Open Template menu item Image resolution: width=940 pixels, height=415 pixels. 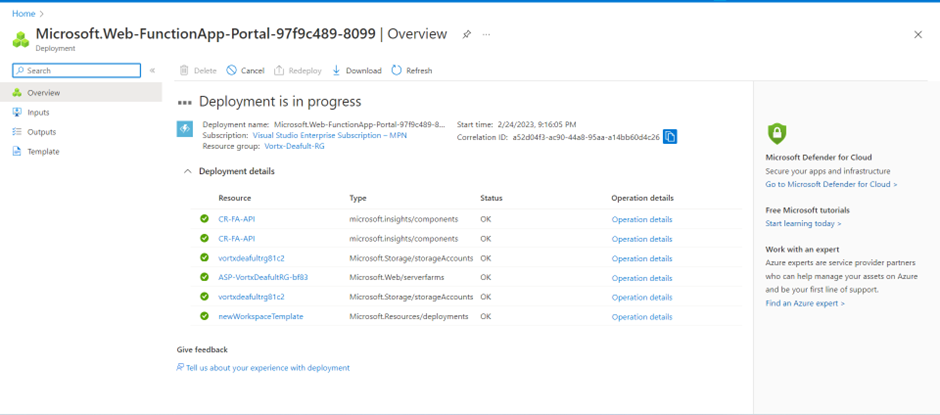(x=81, y=152)
